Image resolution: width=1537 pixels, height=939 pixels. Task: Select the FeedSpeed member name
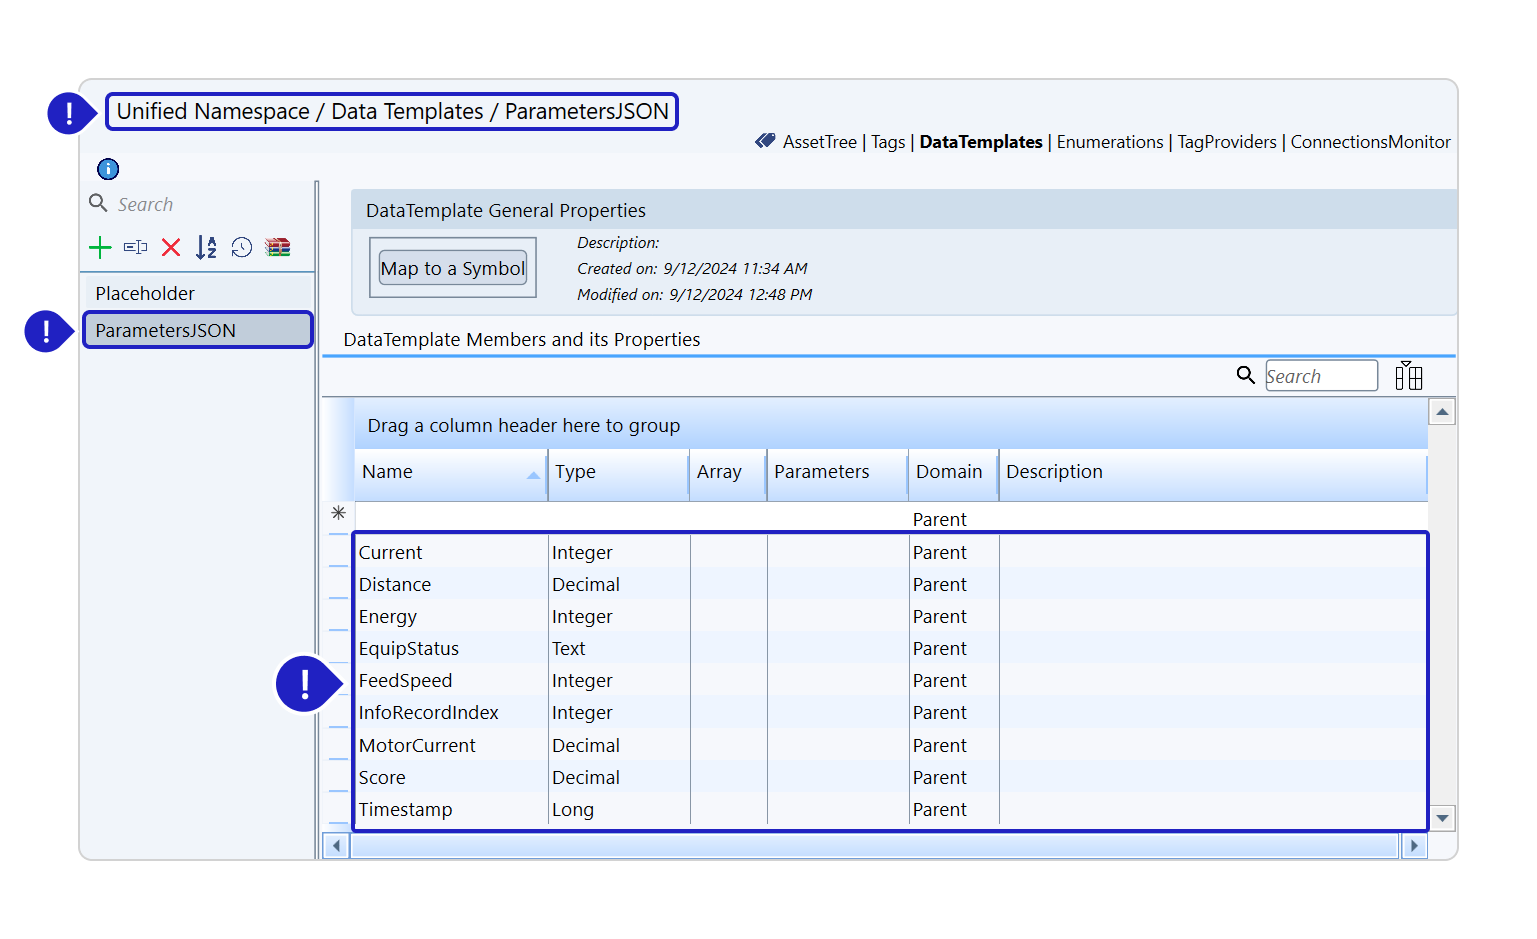click(405, 681)
